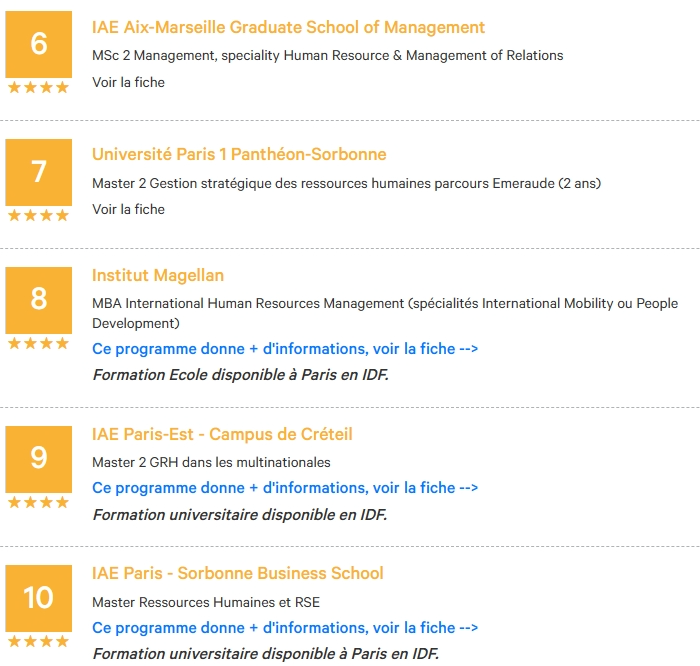Open IAE Aix-Marseille Graduate School of Management
This screenshot has width=700, height=666.
(x=288, y=27)
